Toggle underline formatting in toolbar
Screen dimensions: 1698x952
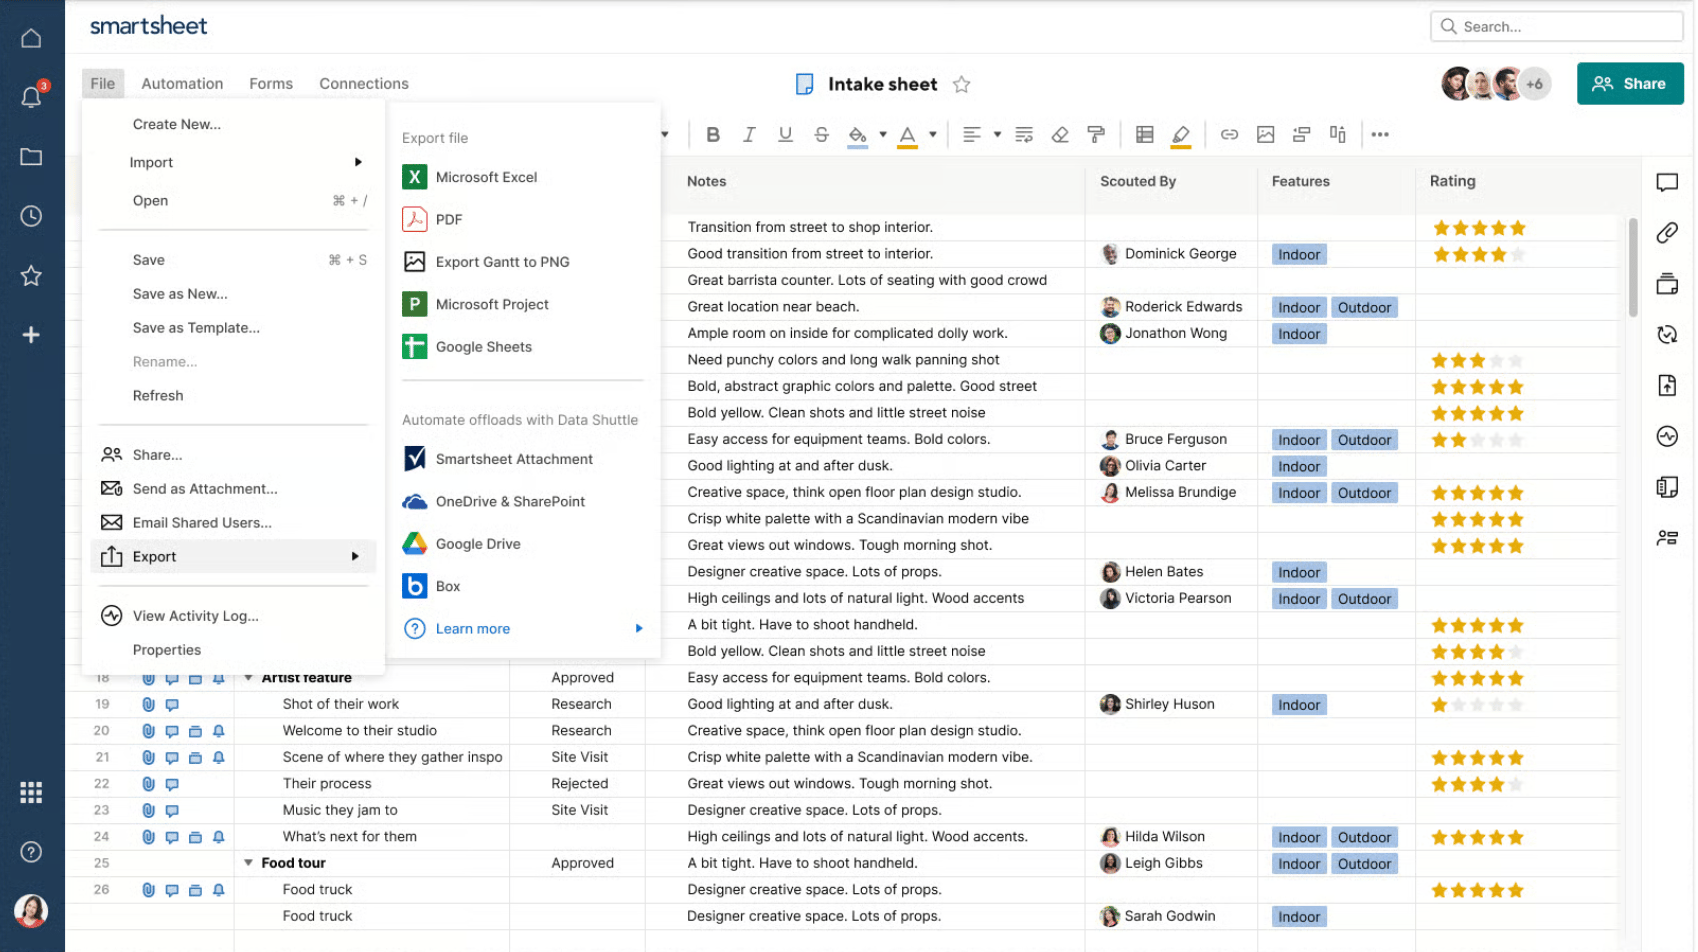(x=785, y=135)
